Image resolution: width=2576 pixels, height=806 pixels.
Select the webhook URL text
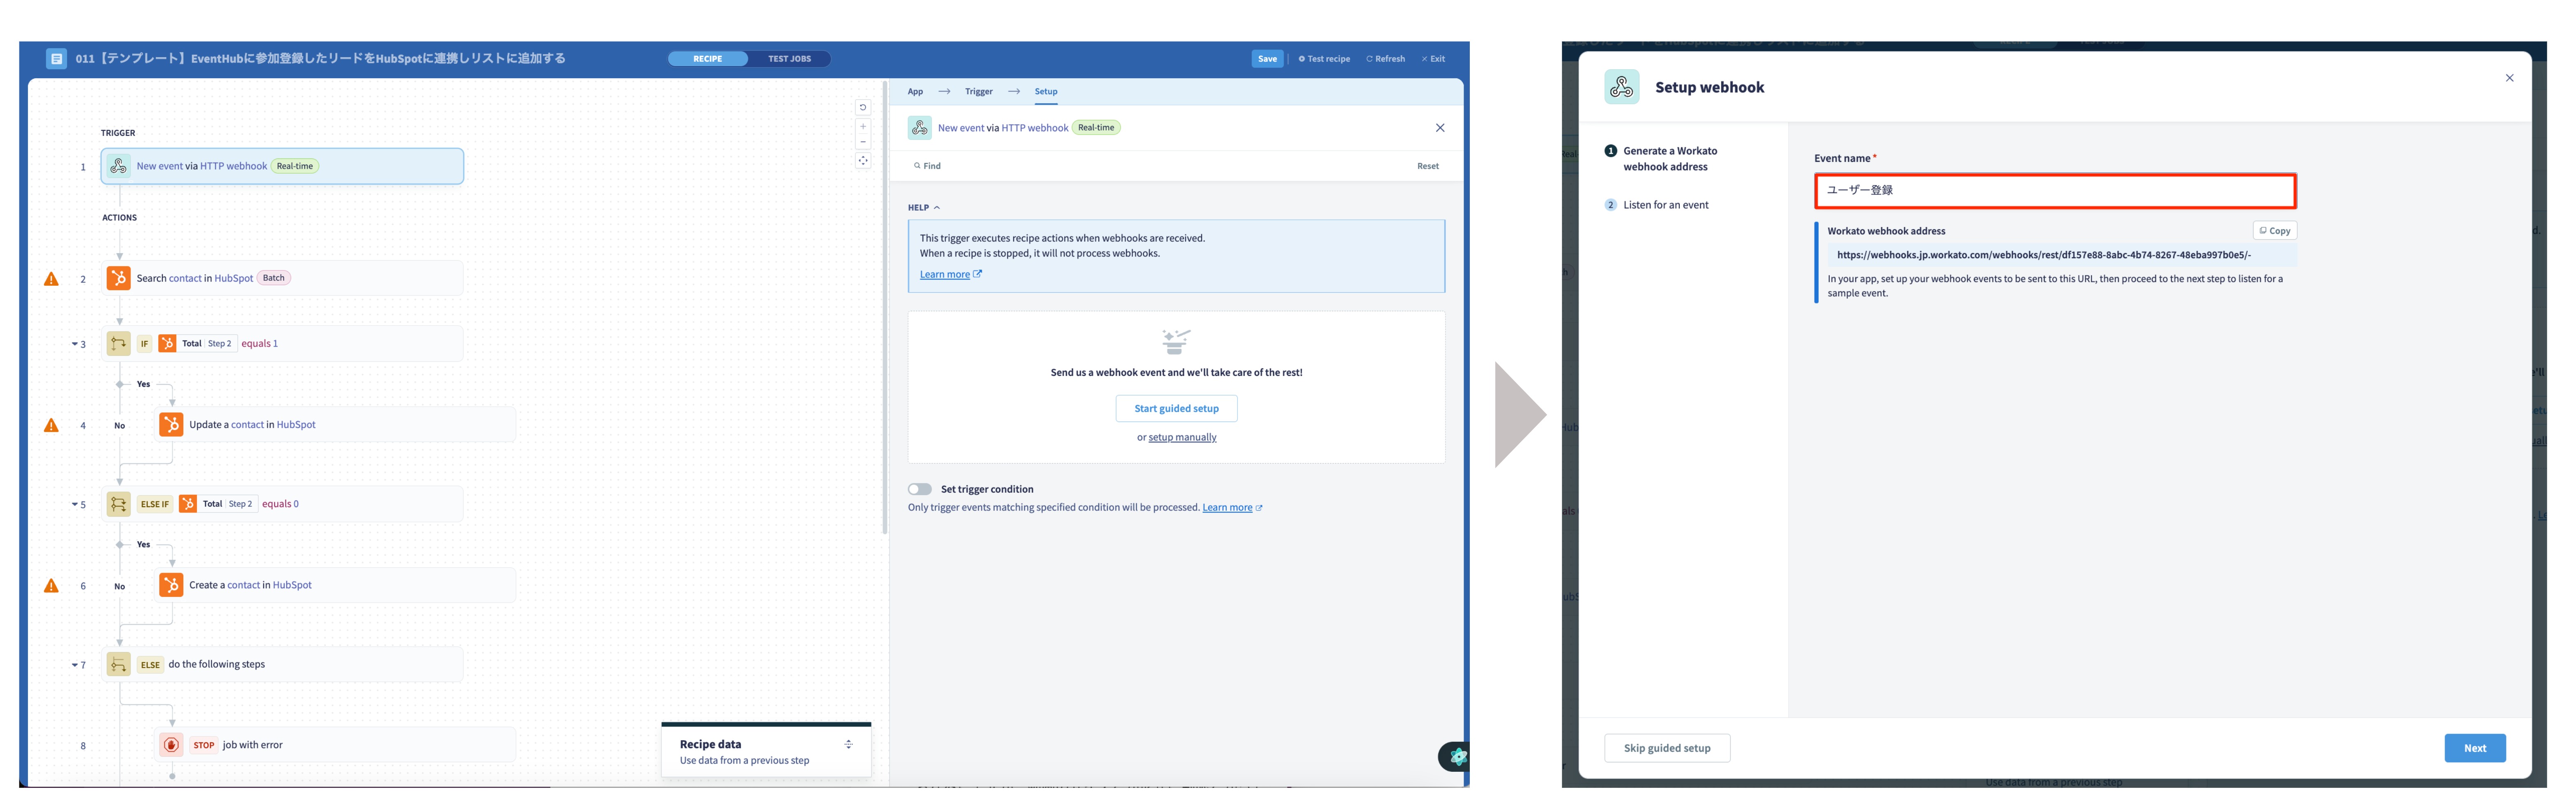pos(2043,255)
